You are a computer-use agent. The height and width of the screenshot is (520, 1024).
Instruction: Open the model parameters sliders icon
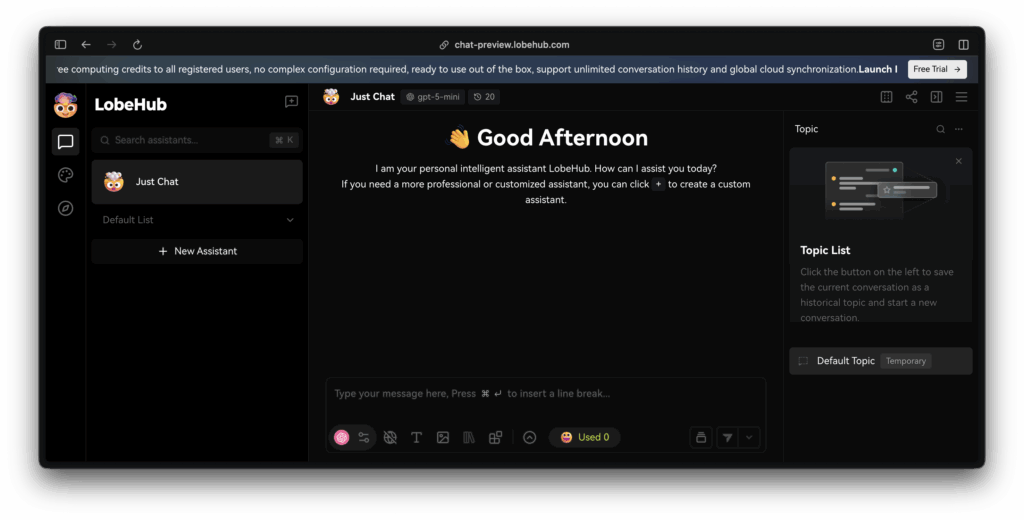click(364, 437)
